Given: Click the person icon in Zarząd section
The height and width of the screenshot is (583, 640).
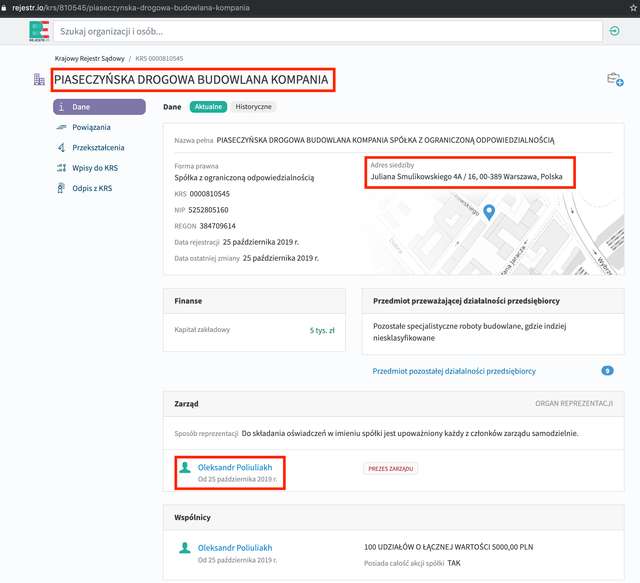Looking at the screenshot, I should (x=184, y=467).
